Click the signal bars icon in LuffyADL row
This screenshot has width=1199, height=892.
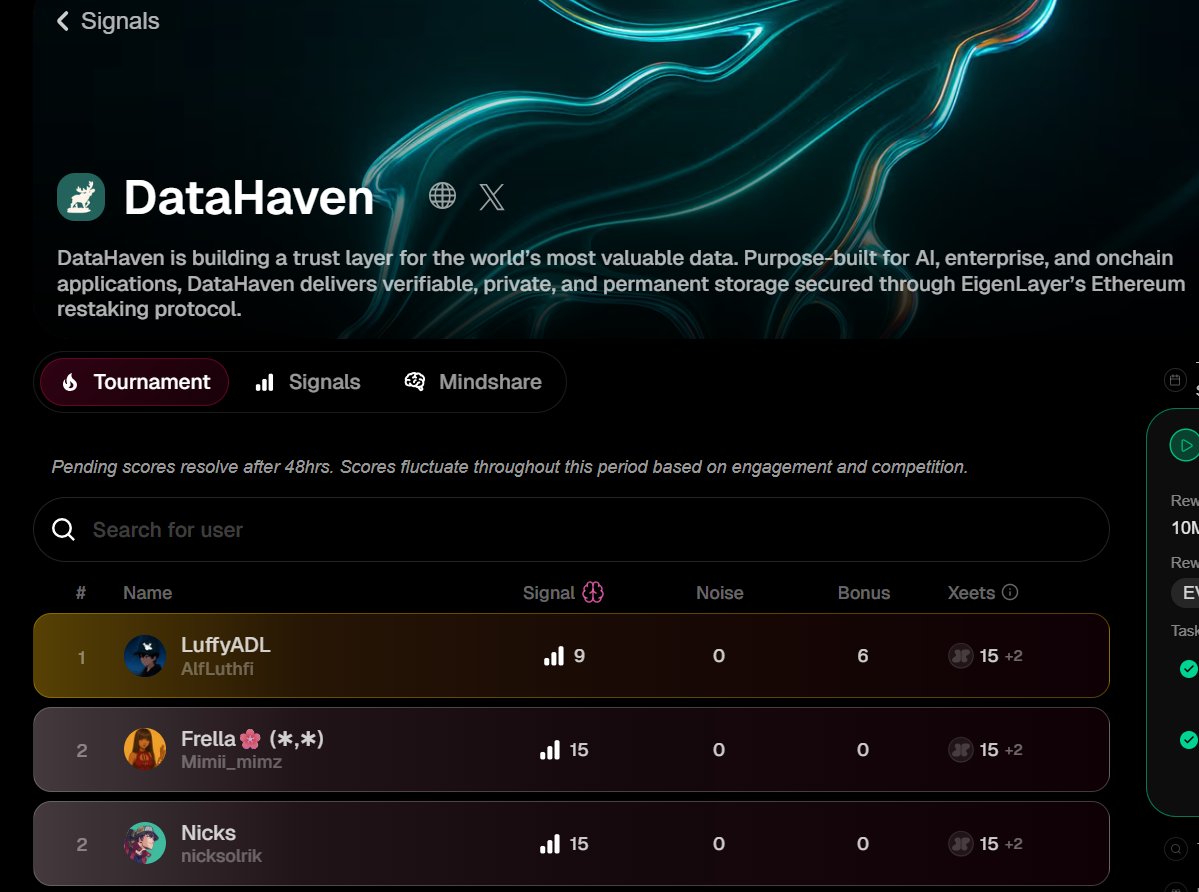[554, 656]
